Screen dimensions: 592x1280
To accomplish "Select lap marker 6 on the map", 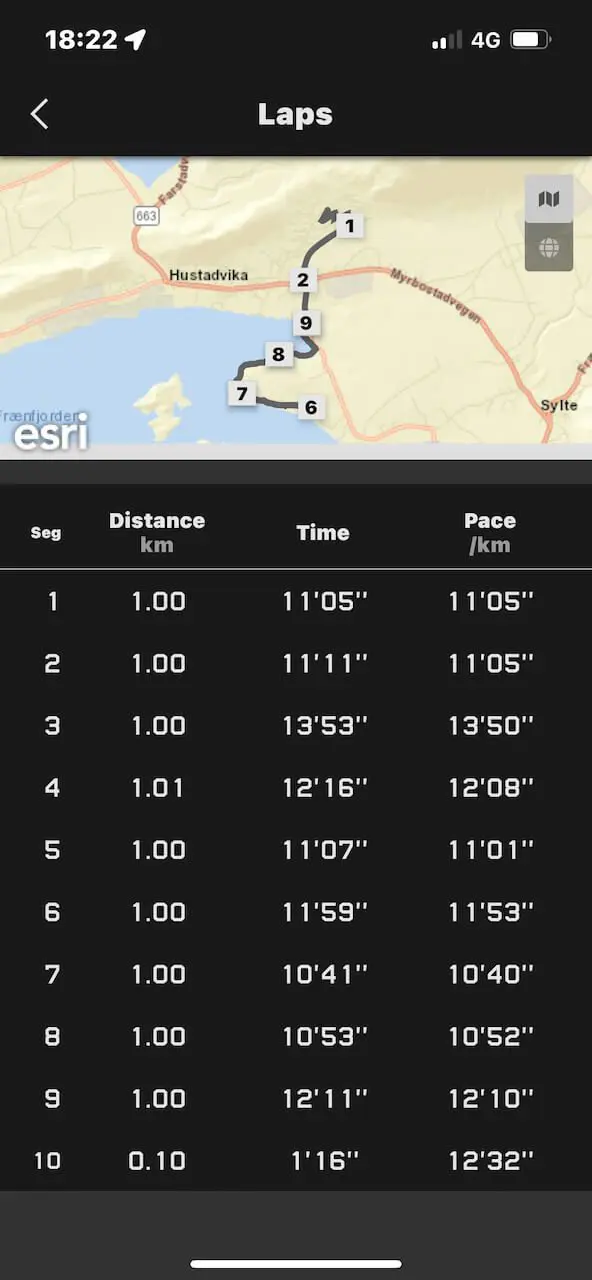I will [311, 407].
